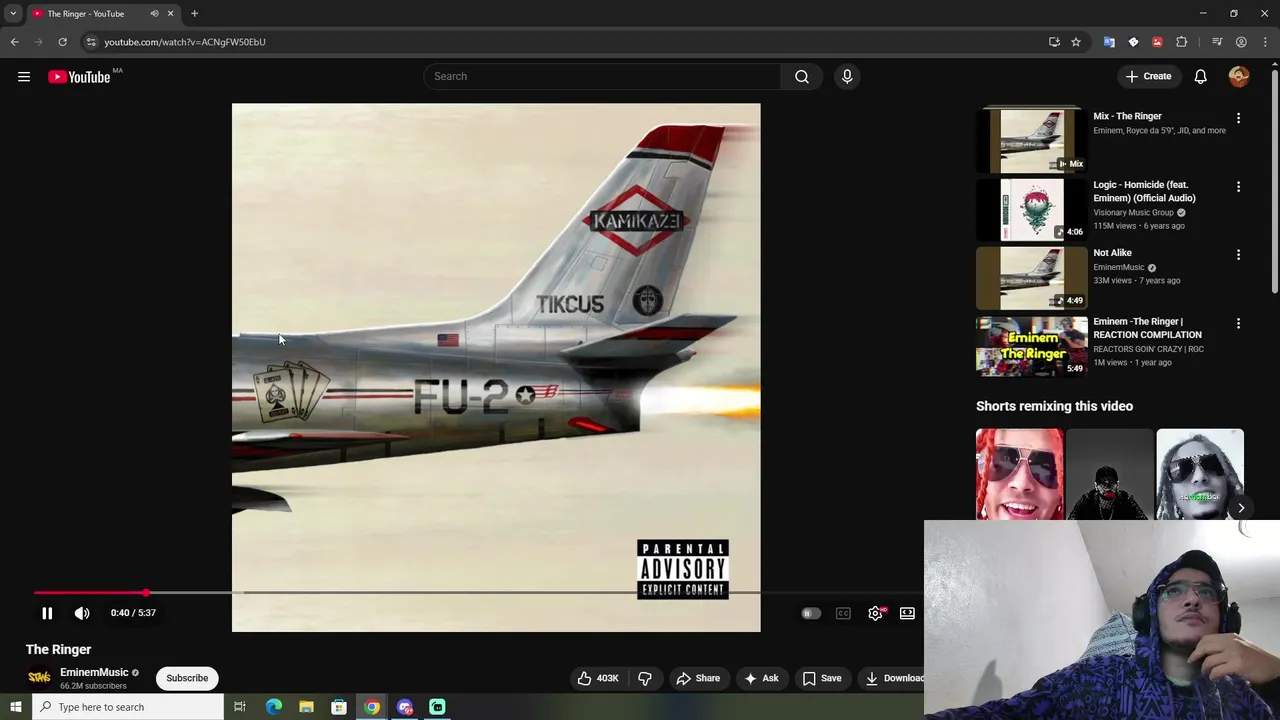Close The Ringer browser tab
Image resolution: width=1280 pixels, height=720 pixels.
click(170, 14)
